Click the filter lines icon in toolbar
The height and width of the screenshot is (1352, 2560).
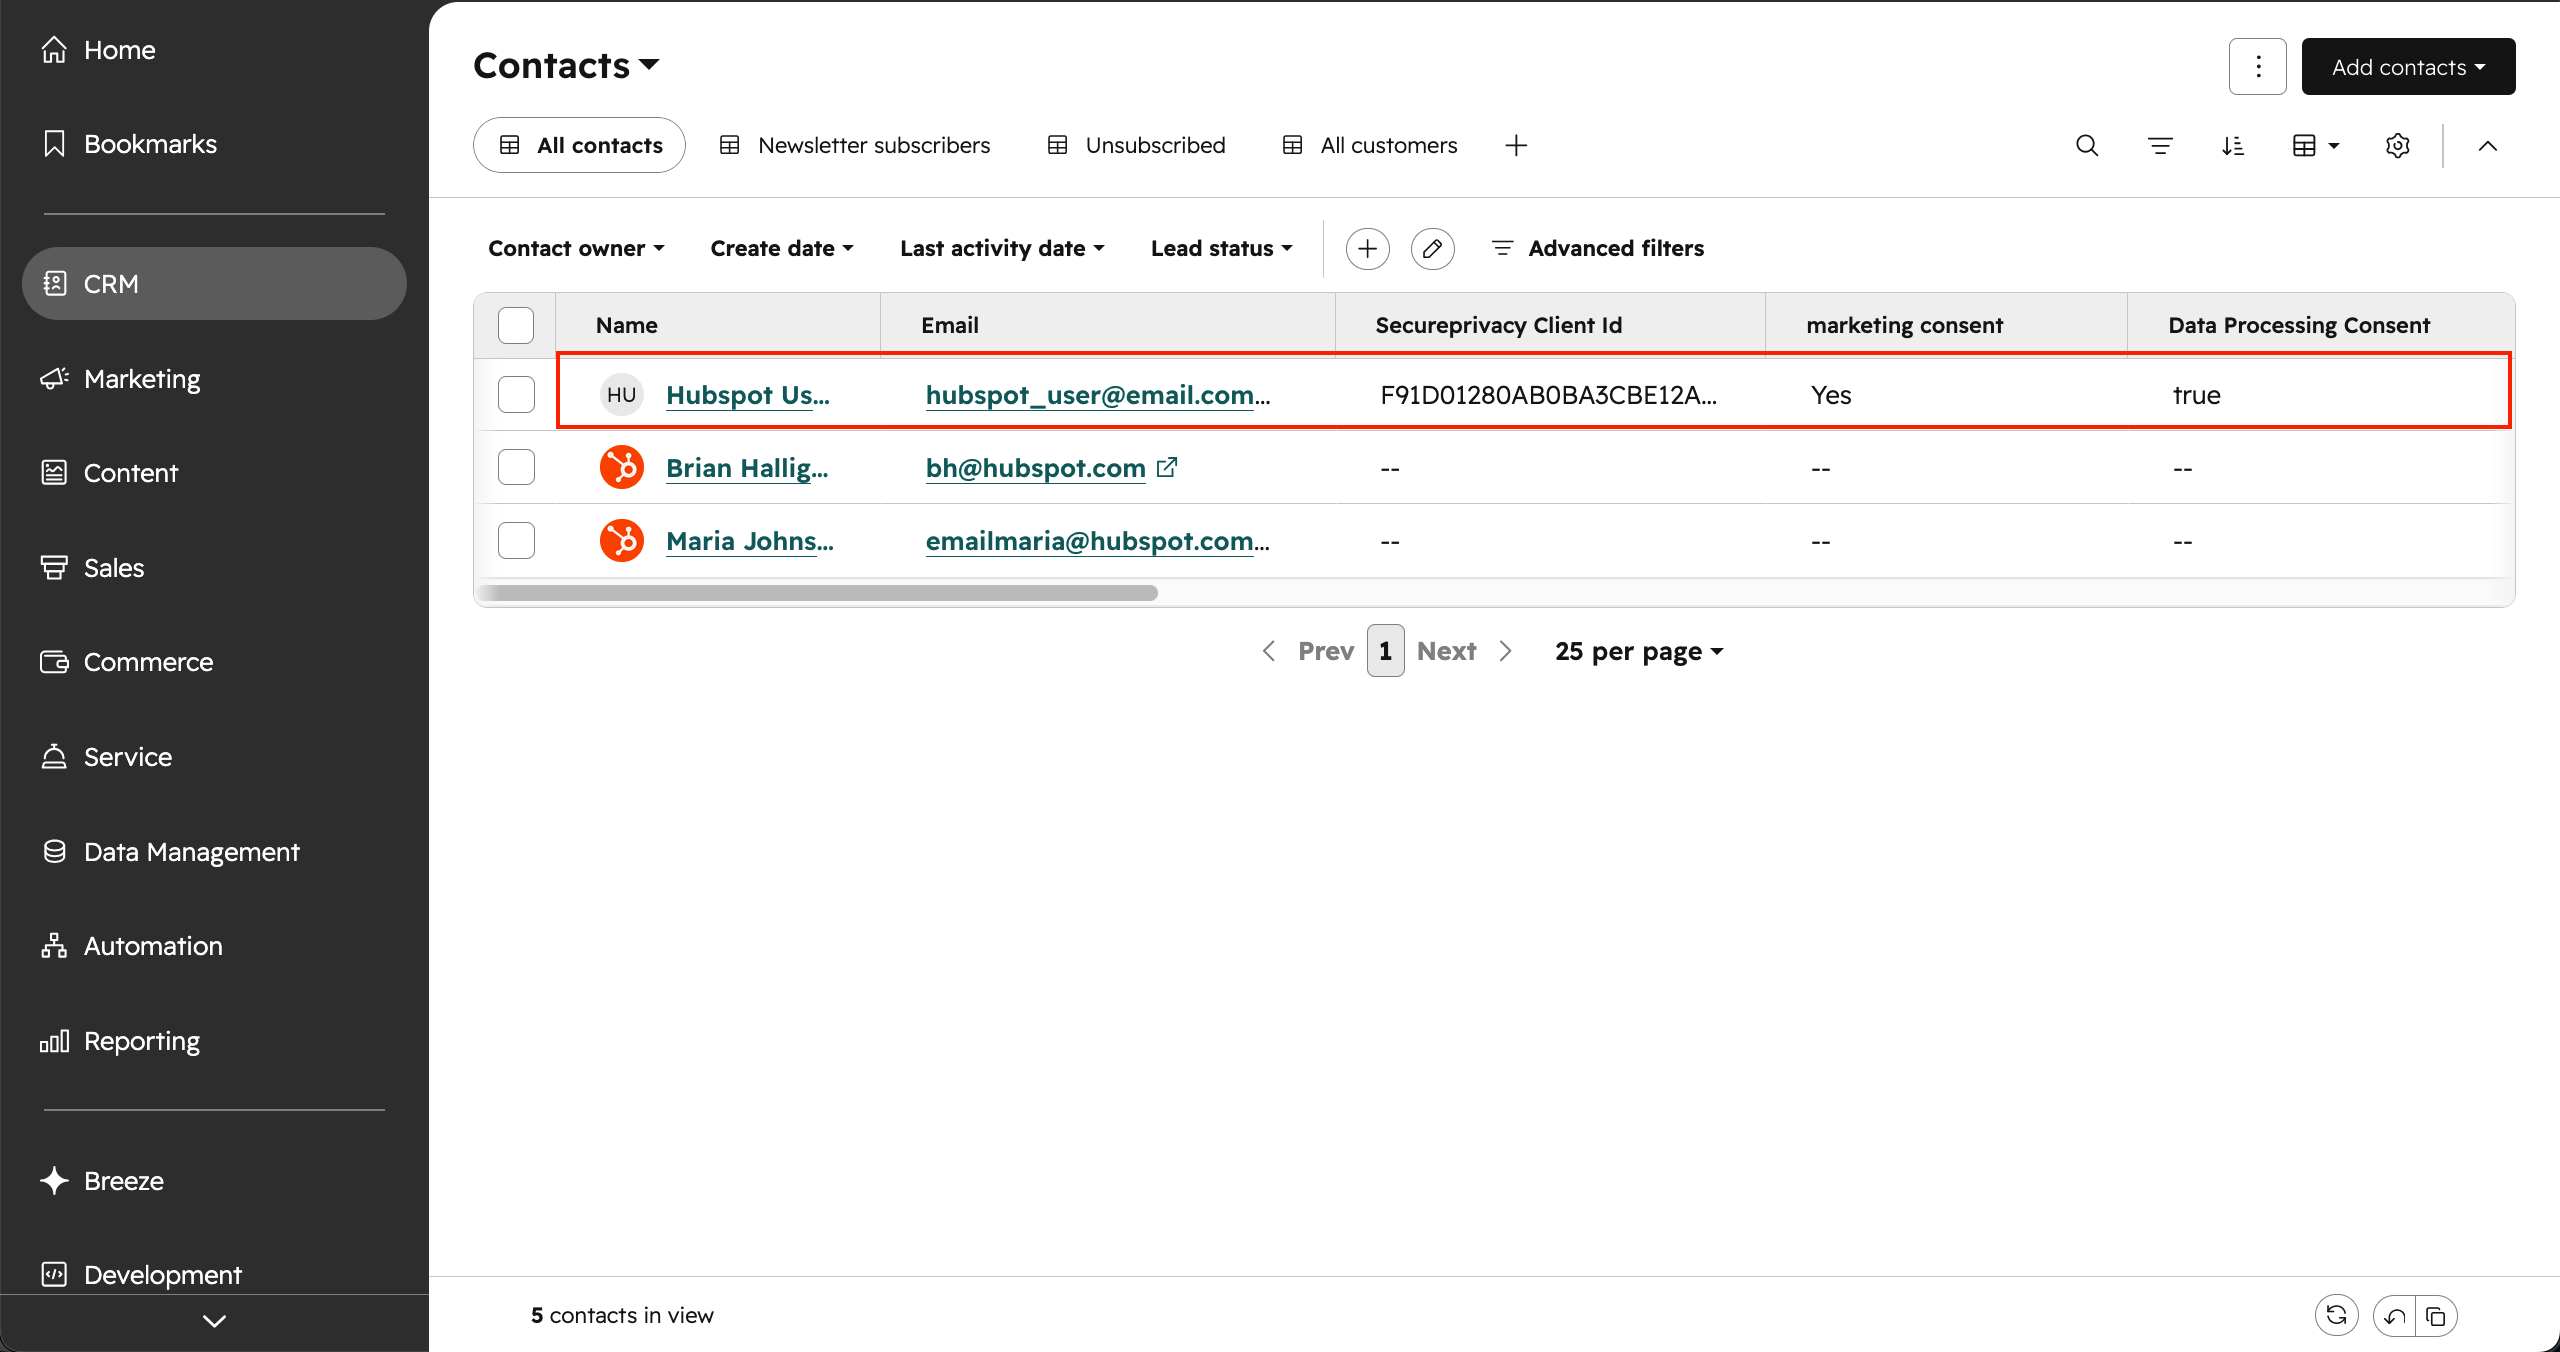[2160, 146]
